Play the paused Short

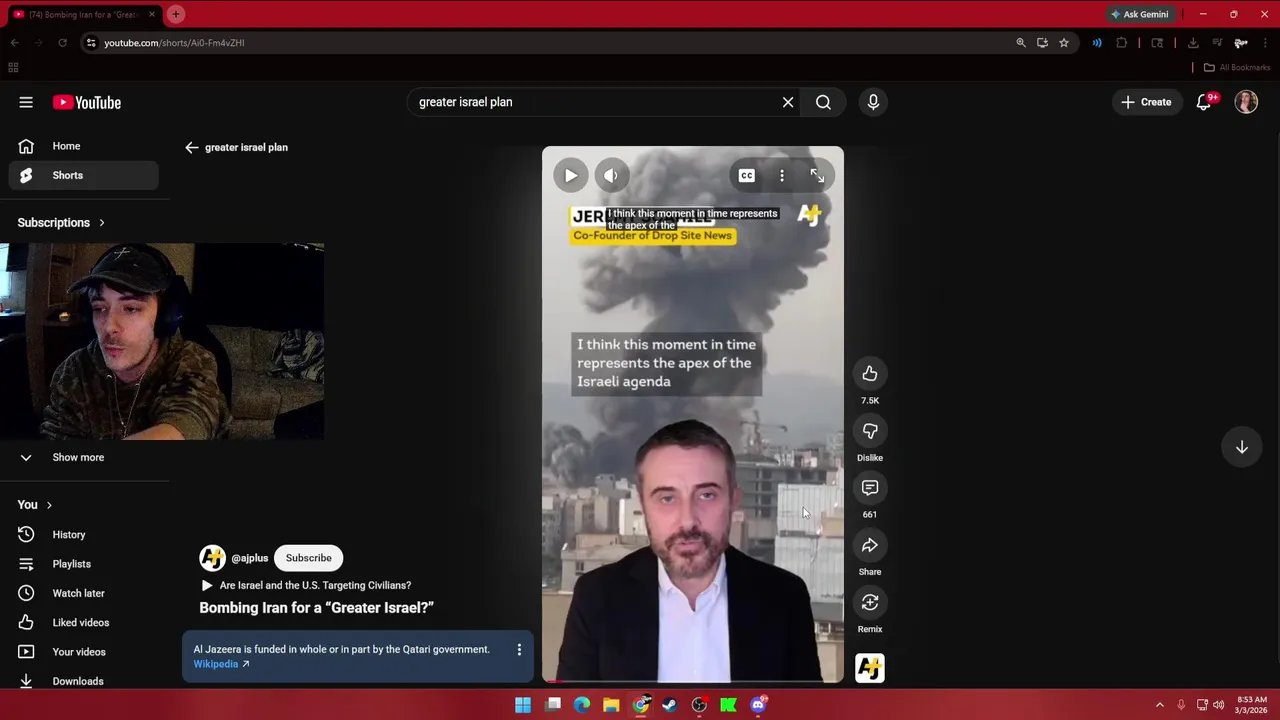point(570,175)
